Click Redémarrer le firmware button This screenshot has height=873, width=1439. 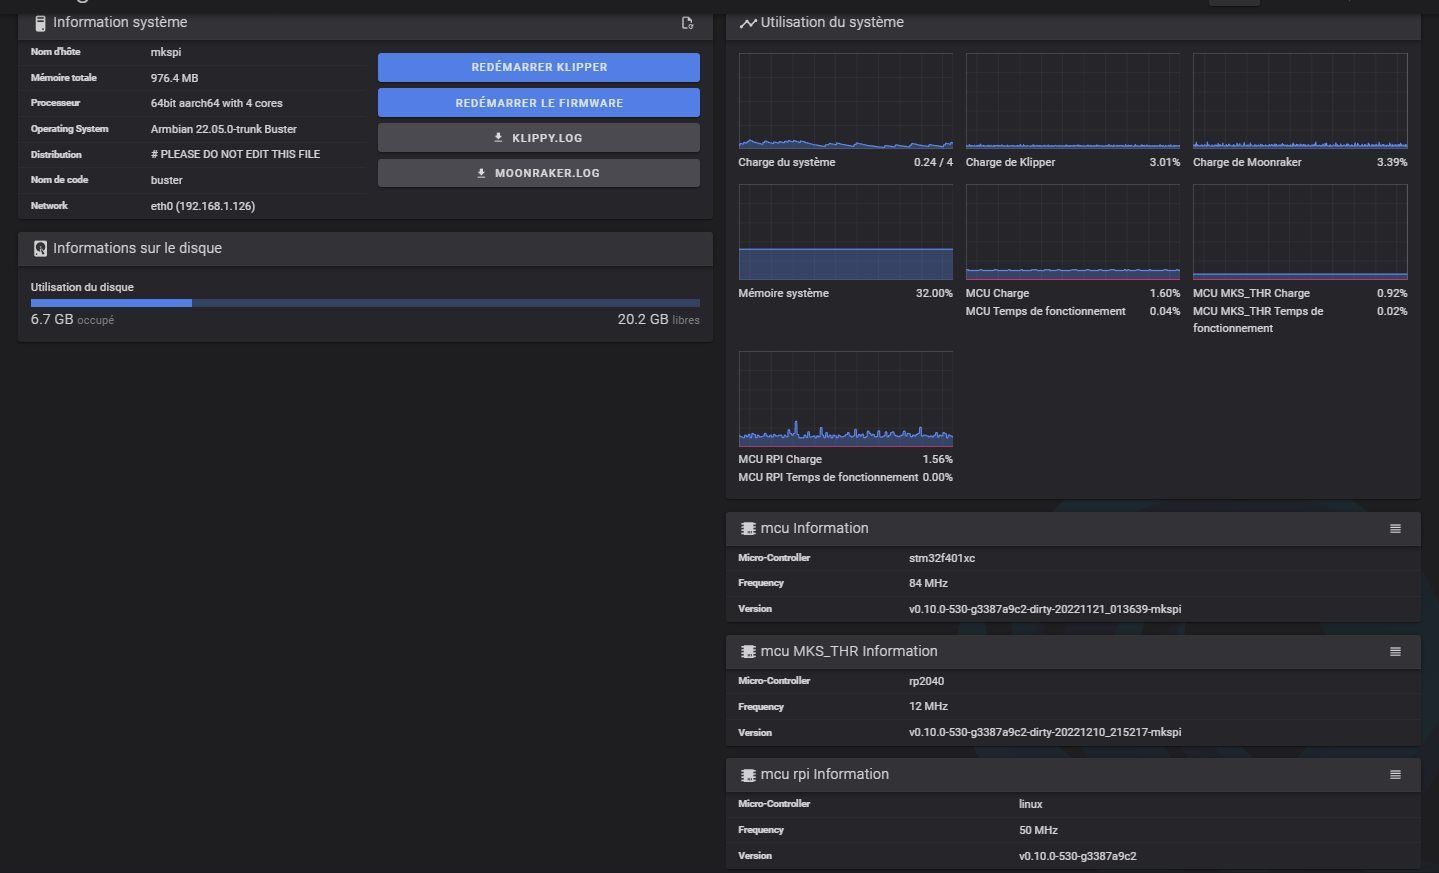(x=539, y=103)
